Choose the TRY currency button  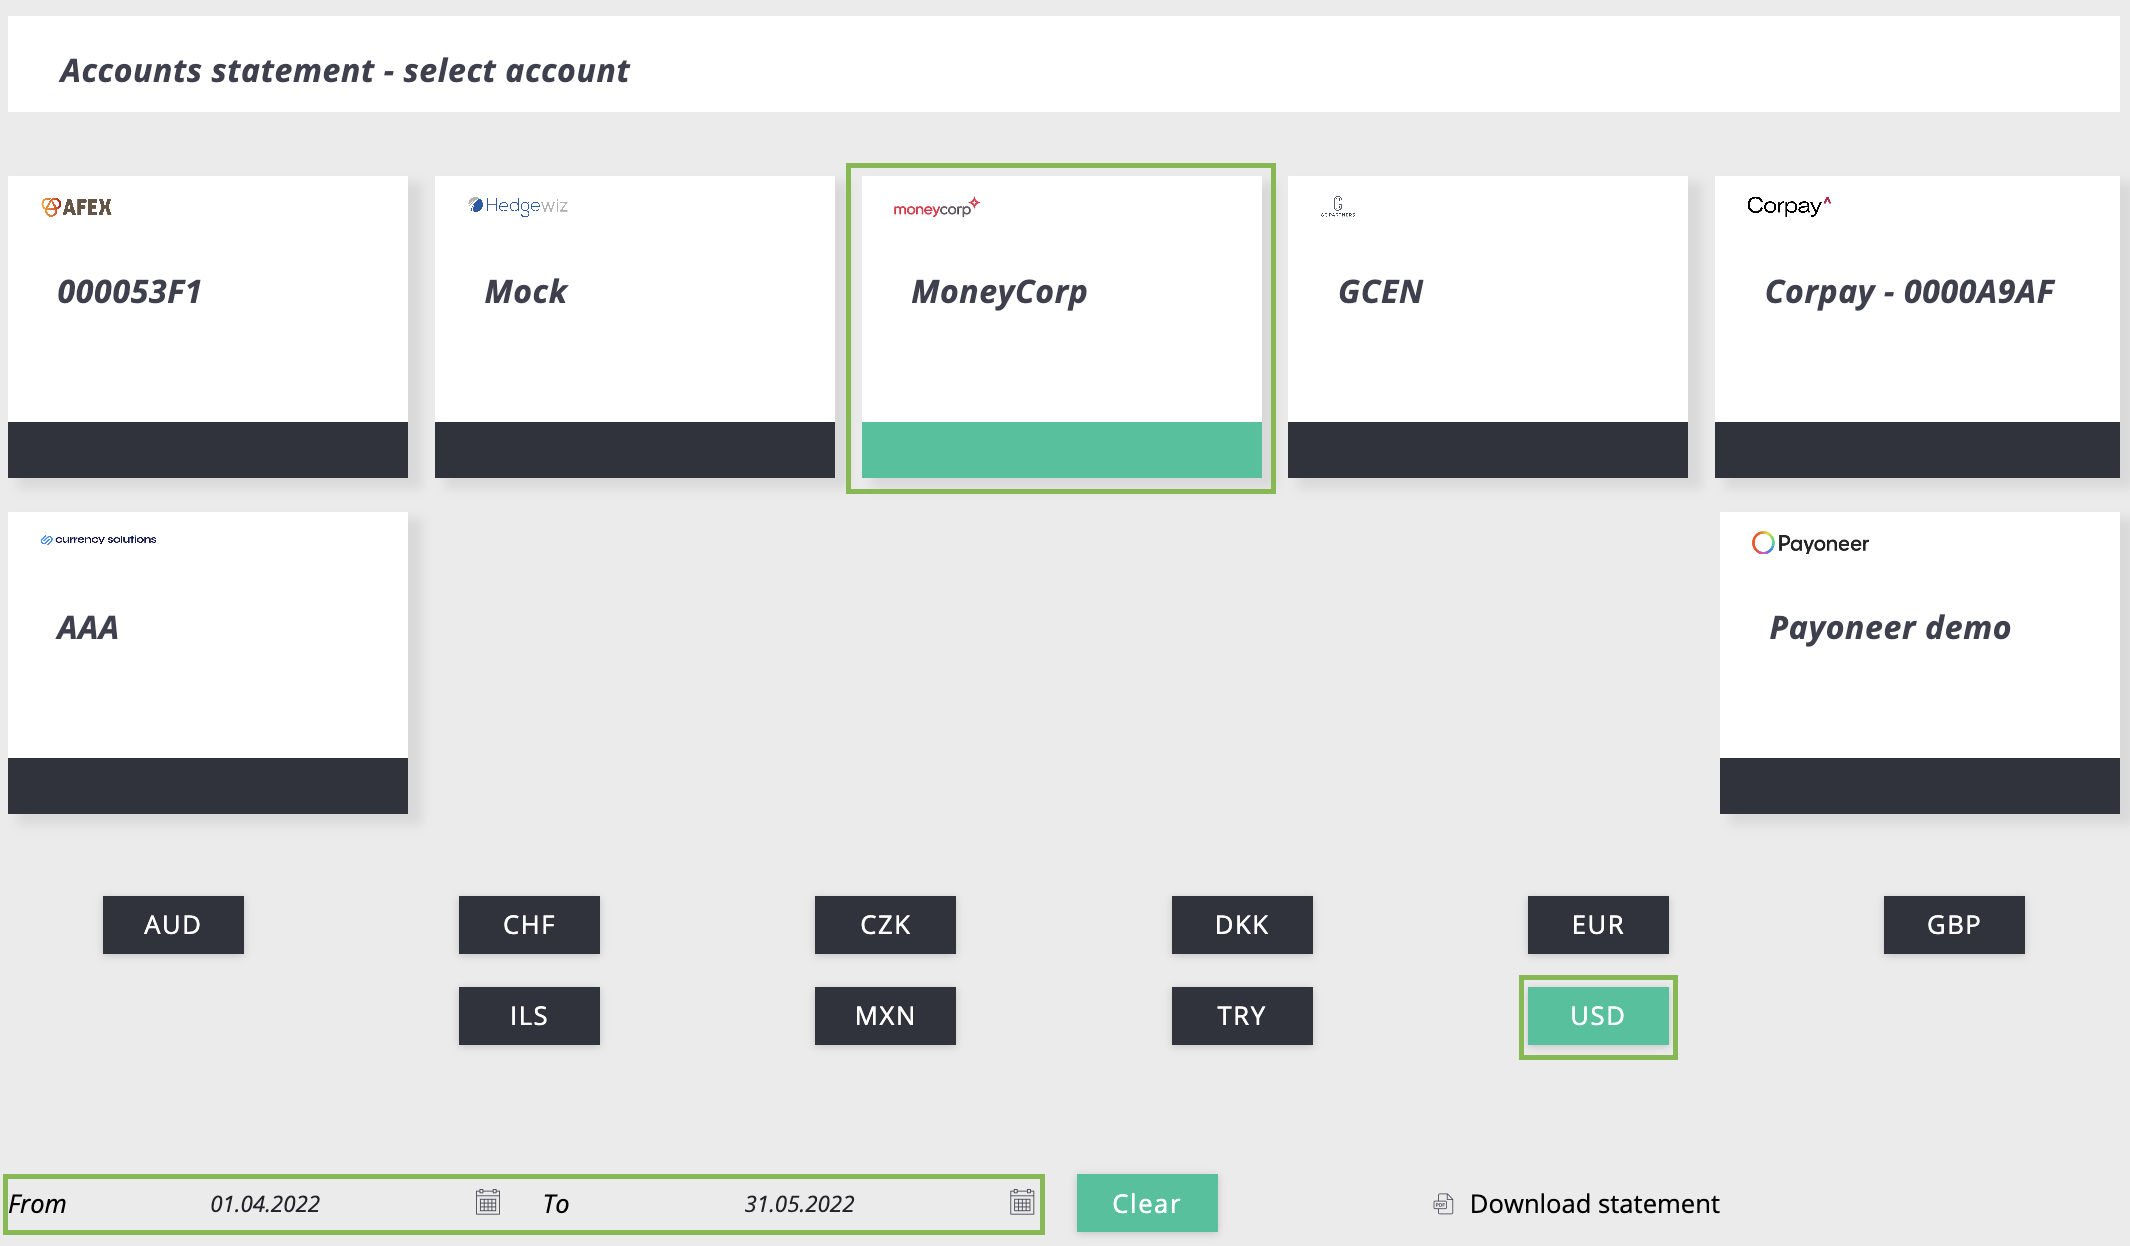[1242, 1016]
